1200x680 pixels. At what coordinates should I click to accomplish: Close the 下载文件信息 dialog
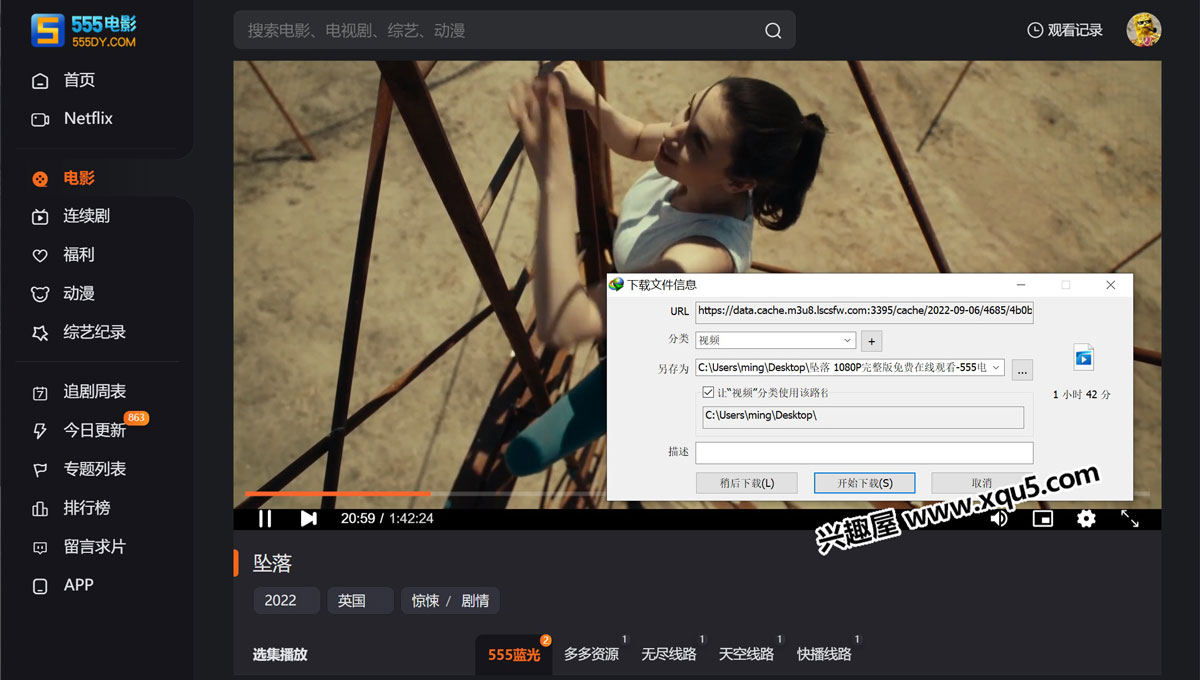point(1111,285)
